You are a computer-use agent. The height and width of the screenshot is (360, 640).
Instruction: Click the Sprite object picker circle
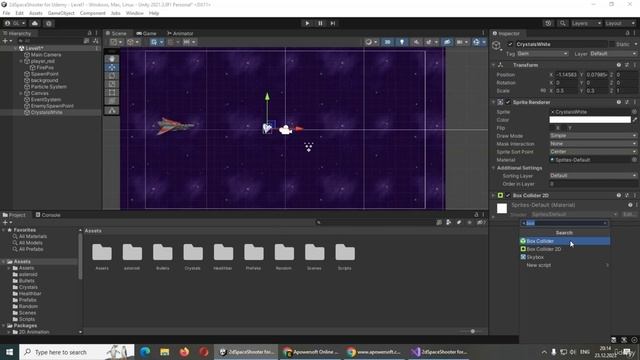[x=634, y=111]
